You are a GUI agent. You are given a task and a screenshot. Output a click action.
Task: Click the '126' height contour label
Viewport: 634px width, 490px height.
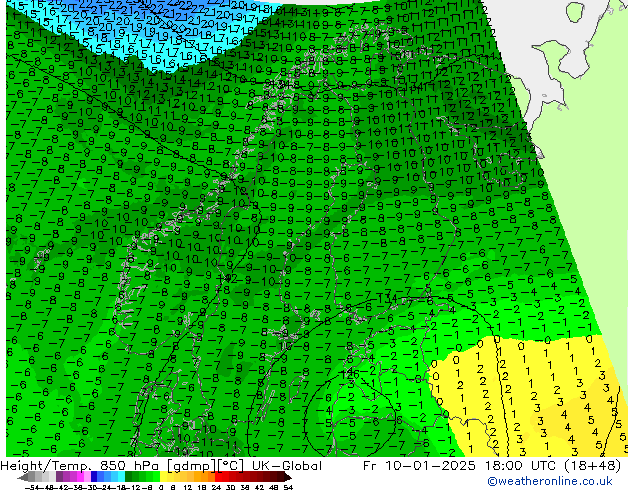click(x=350, y=374)
